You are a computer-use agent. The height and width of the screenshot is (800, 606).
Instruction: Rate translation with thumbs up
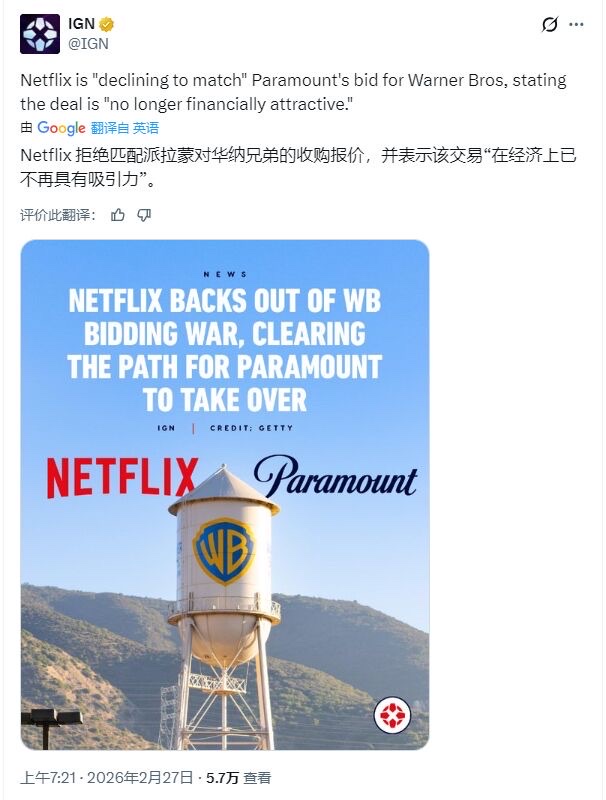click(x=118, y=215)
